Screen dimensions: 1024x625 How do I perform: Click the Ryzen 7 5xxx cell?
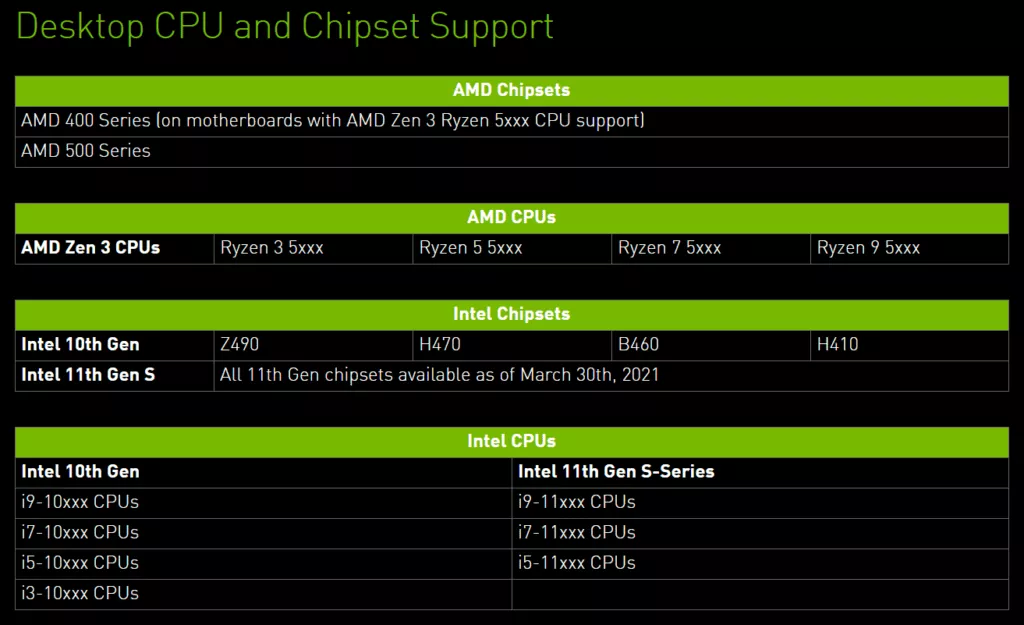711,249
